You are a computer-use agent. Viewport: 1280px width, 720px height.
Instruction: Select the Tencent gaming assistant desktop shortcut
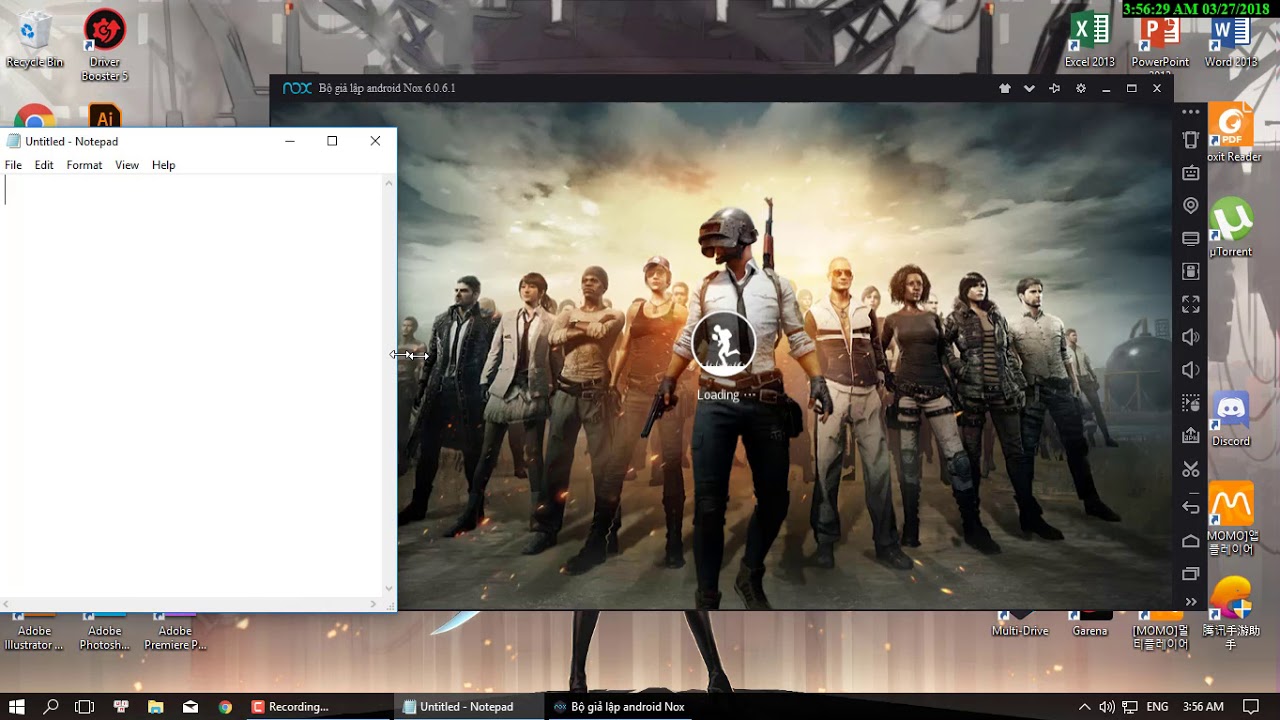point(1231,613)
